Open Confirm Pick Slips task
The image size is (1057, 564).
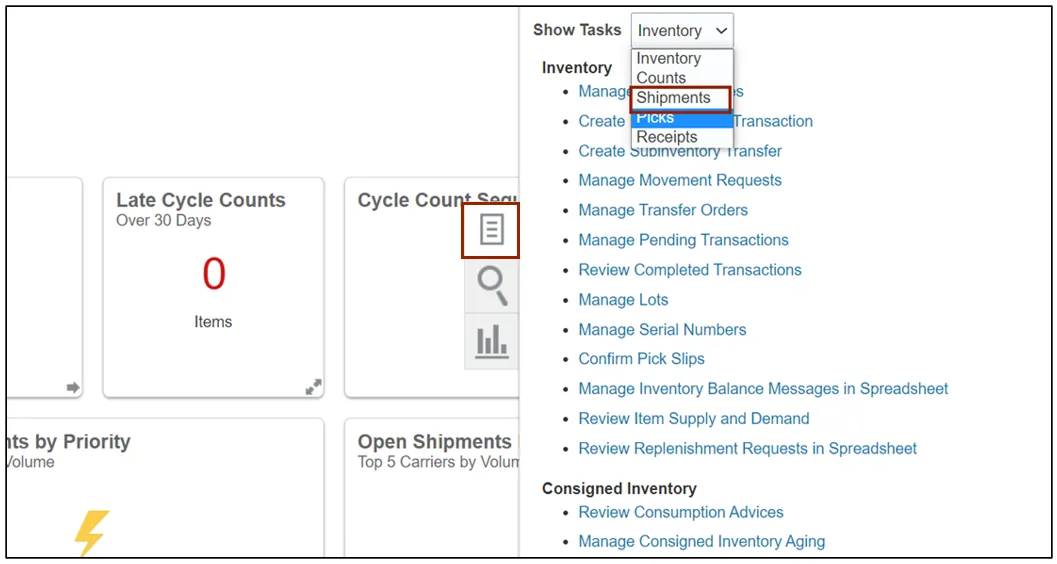tap(641, 359)
